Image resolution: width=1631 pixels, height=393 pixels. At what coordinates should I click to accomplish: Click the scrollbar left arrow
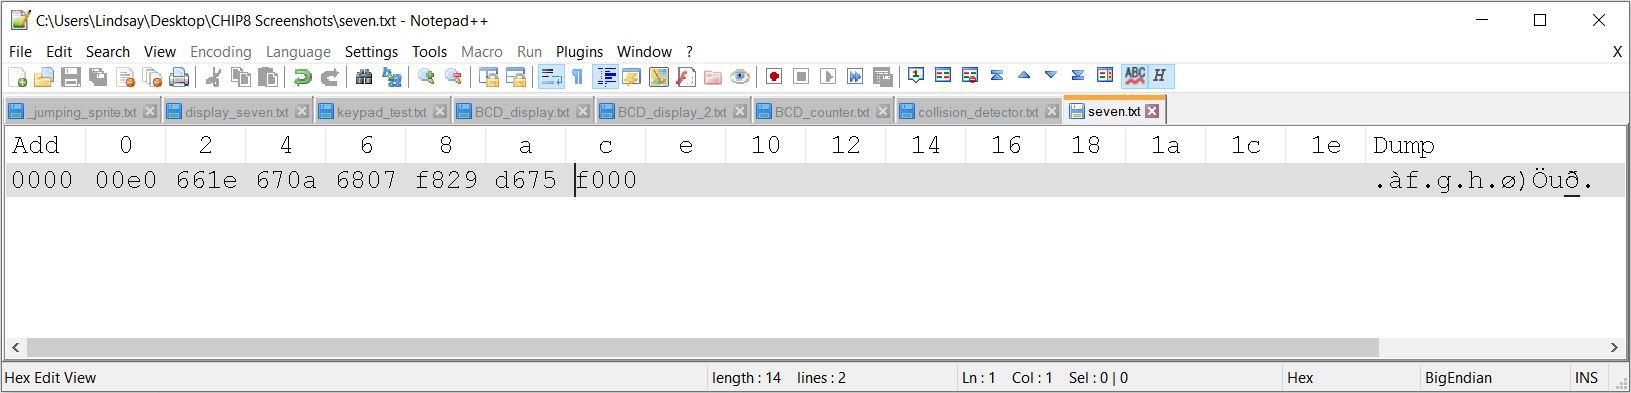[15, 347]
